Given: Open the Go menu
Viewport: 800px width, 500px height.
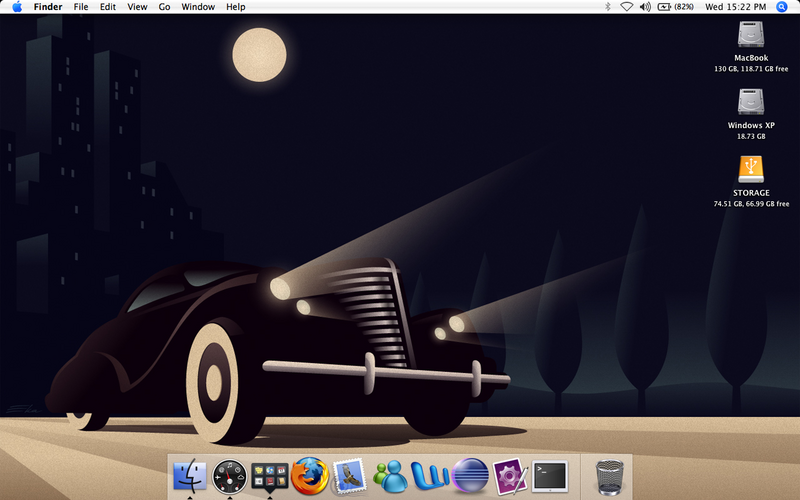Looking at the screenshot, I should point(164,7).
